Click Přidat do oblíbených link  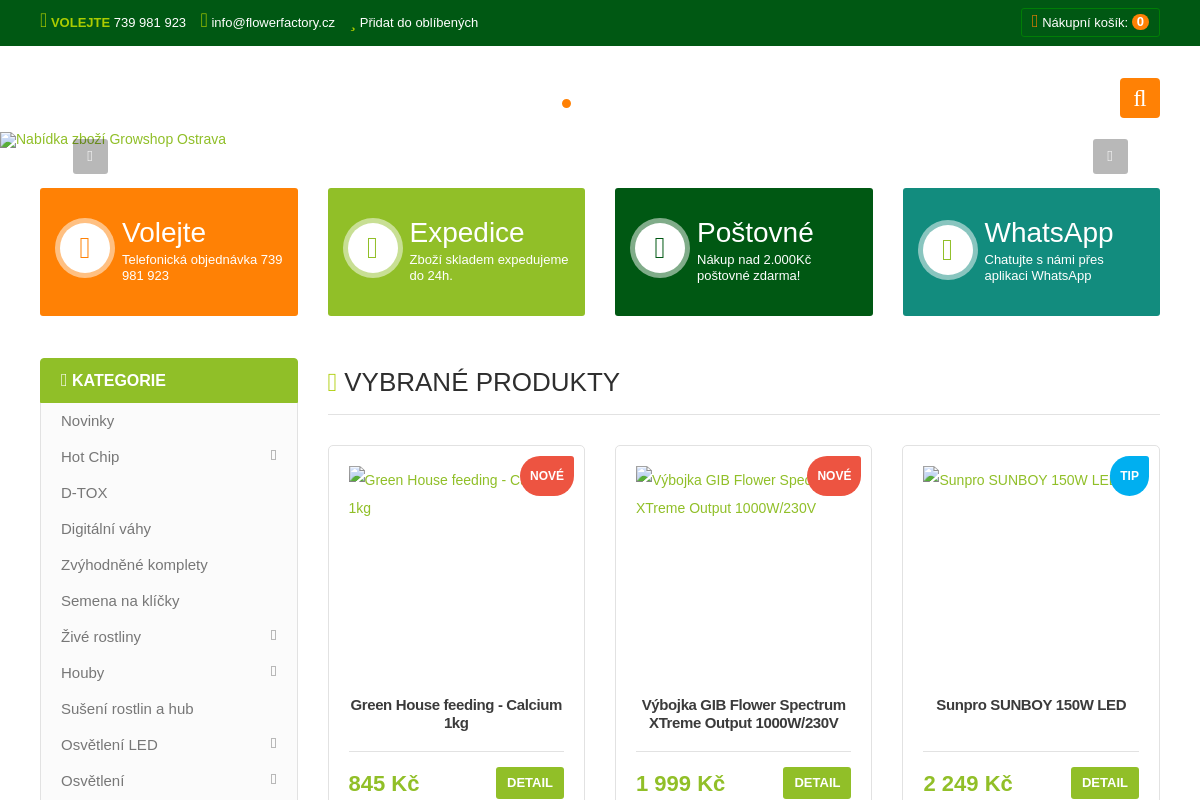pyautogui.click(x=418, y=22)
